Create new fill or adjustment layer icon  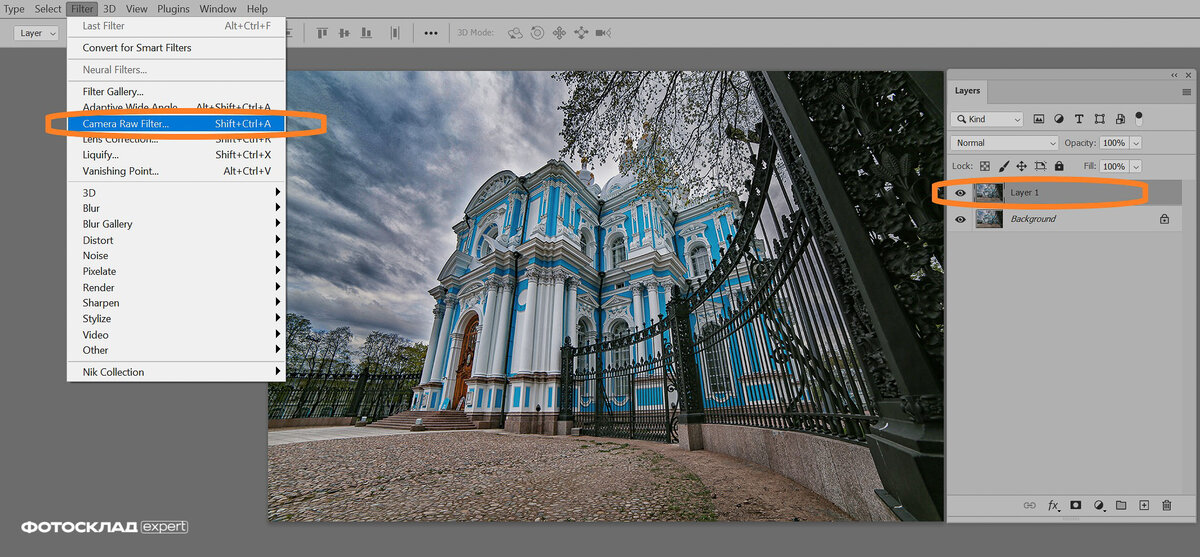pyautogui.click(x=1099, y=506)
